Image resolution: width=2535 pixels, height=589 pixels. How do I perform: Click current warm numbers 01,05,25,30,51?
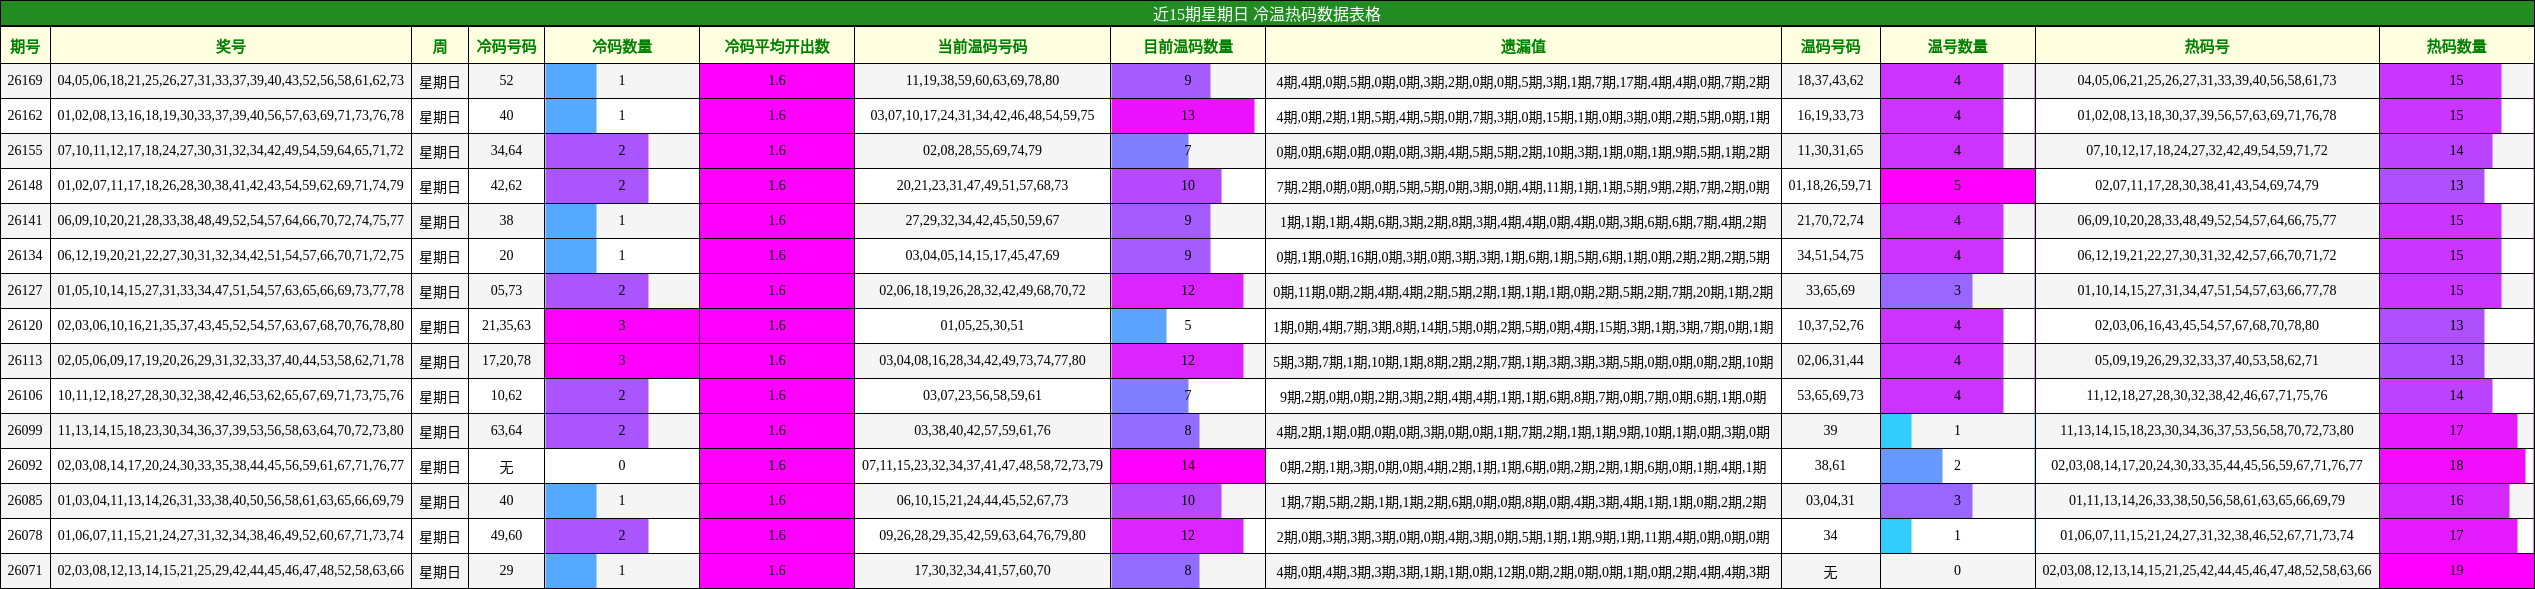click(x=982, y=326)
